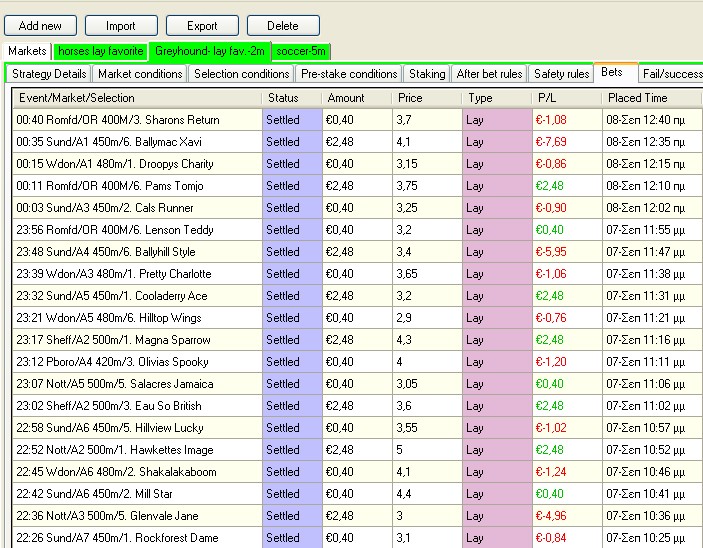
Task: Open the Strategy Details tab
Action: tap(49, 74)
